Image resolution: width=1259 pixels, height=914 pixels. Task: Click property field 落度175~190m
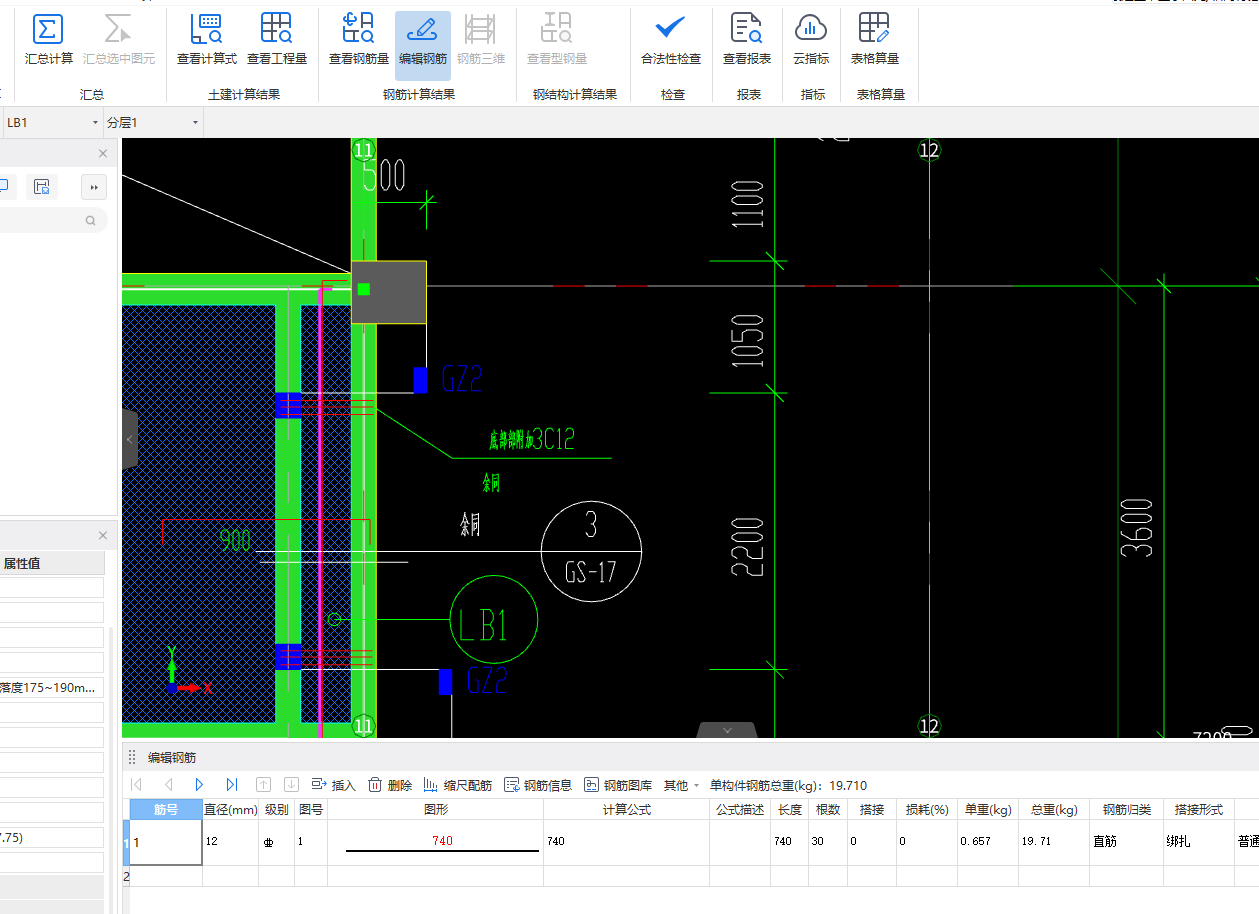(52, 688)
